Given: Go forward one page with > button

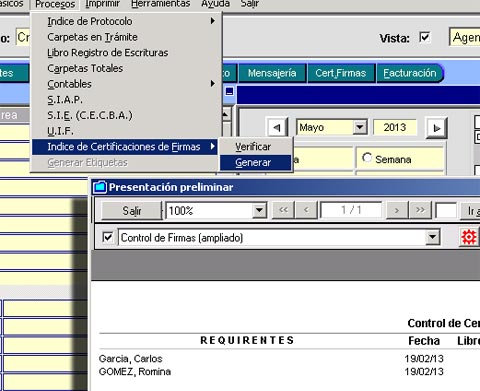Looking at the screenshot, I should click(397, 210).
